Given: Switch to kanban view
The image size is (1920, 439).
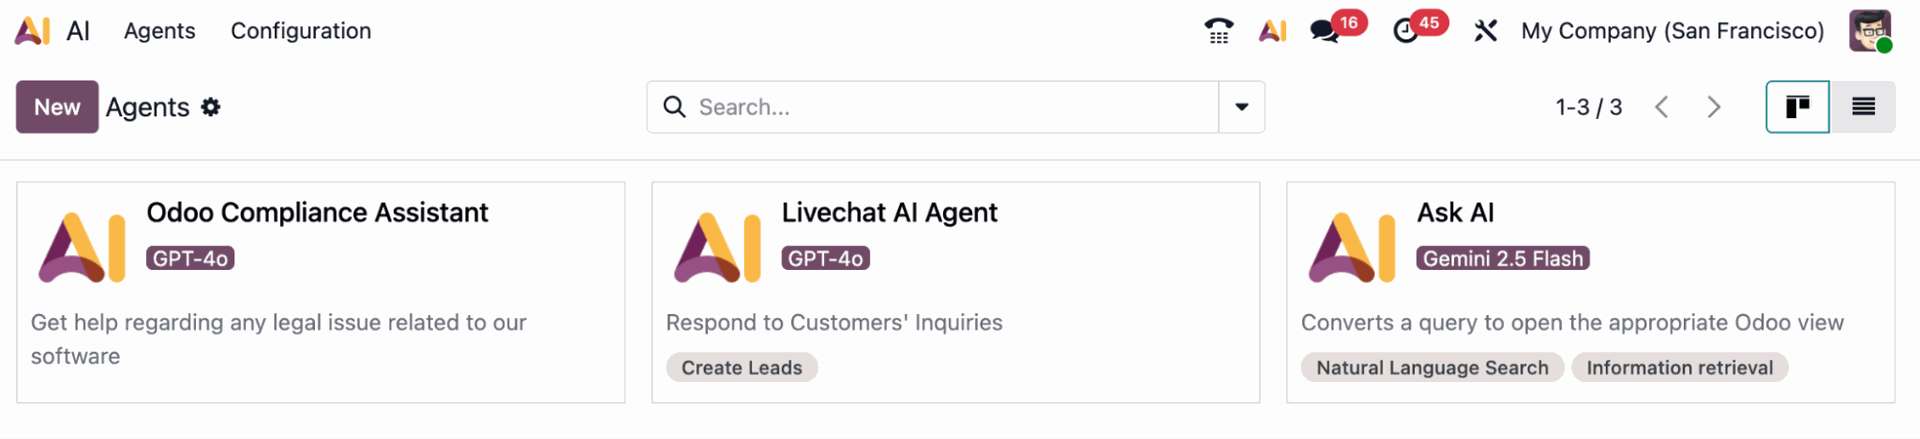Looking at the screenshot, I should (1797, 107).
